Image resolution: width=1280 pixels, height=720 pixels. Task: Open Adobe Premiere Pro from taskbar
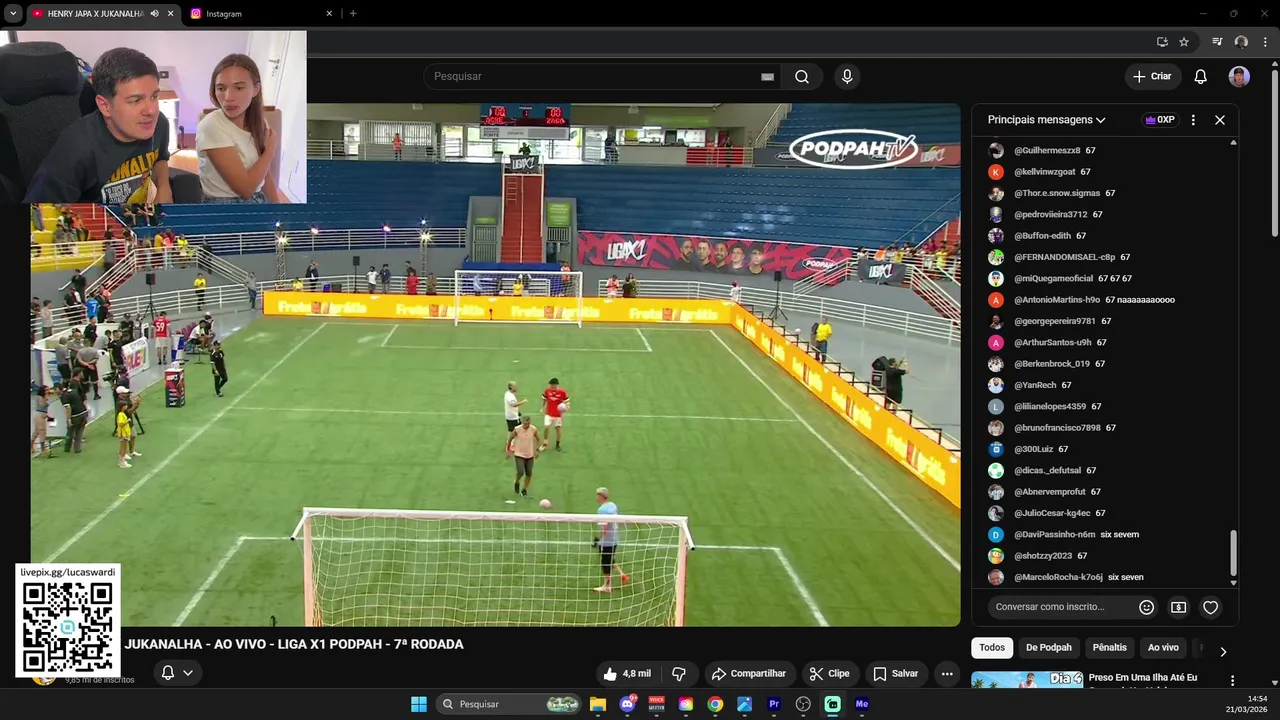[774, 704]
